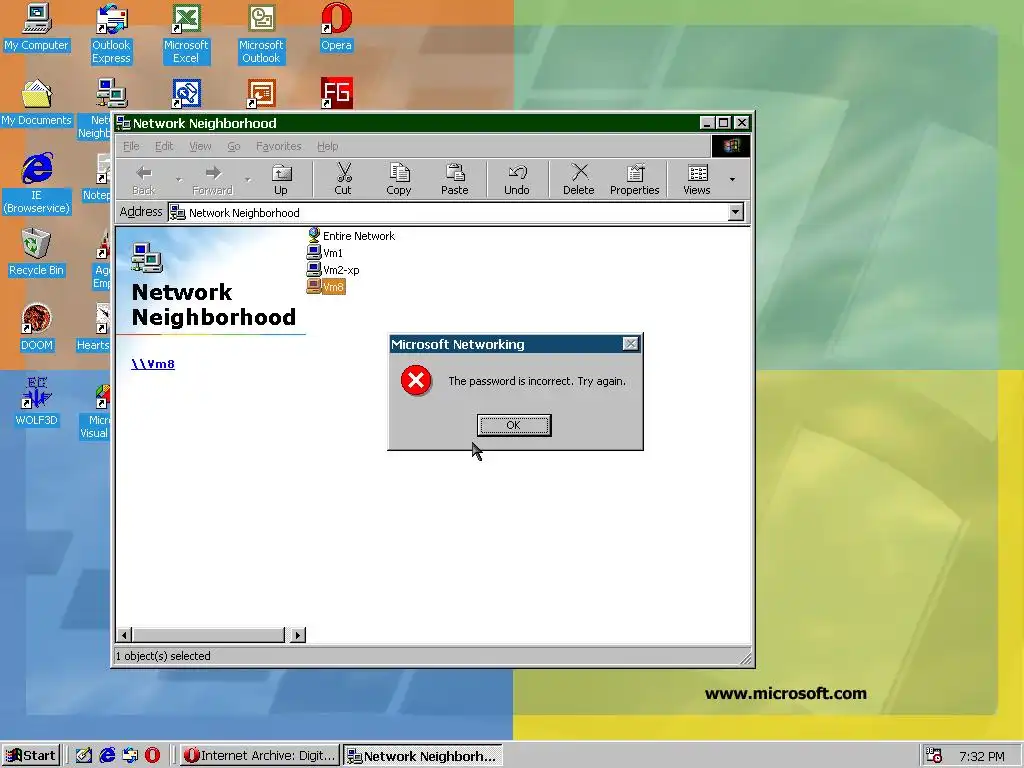Screen dimensions: 1024x768
Task: Select My Computer desktop icon
Action: 37,27
